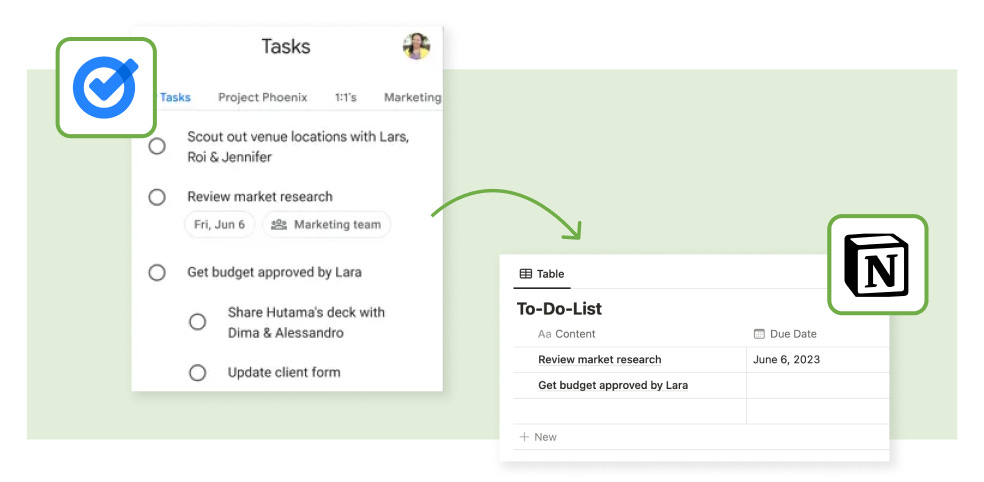Screen dimensions: 984x482
Task: Open the Project Phoenix tab
Action: [x=263, y=97]
